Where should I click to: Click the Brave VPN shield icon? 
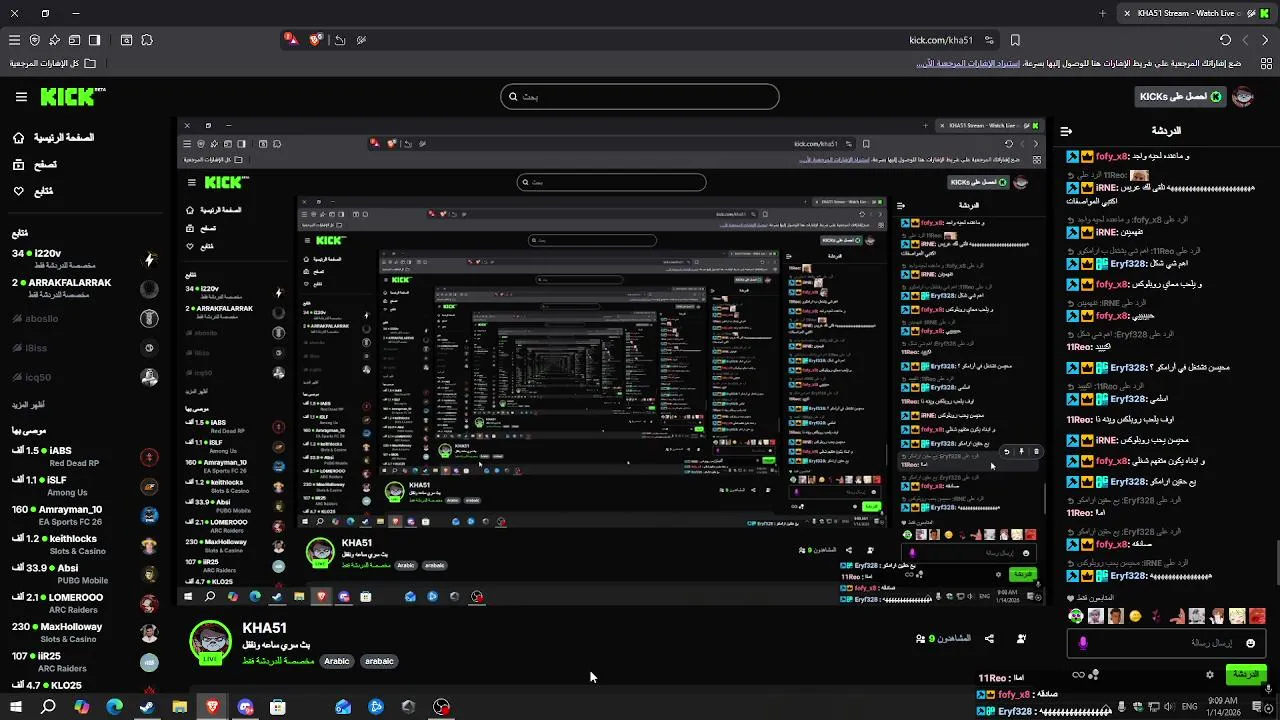coord(35,40)
